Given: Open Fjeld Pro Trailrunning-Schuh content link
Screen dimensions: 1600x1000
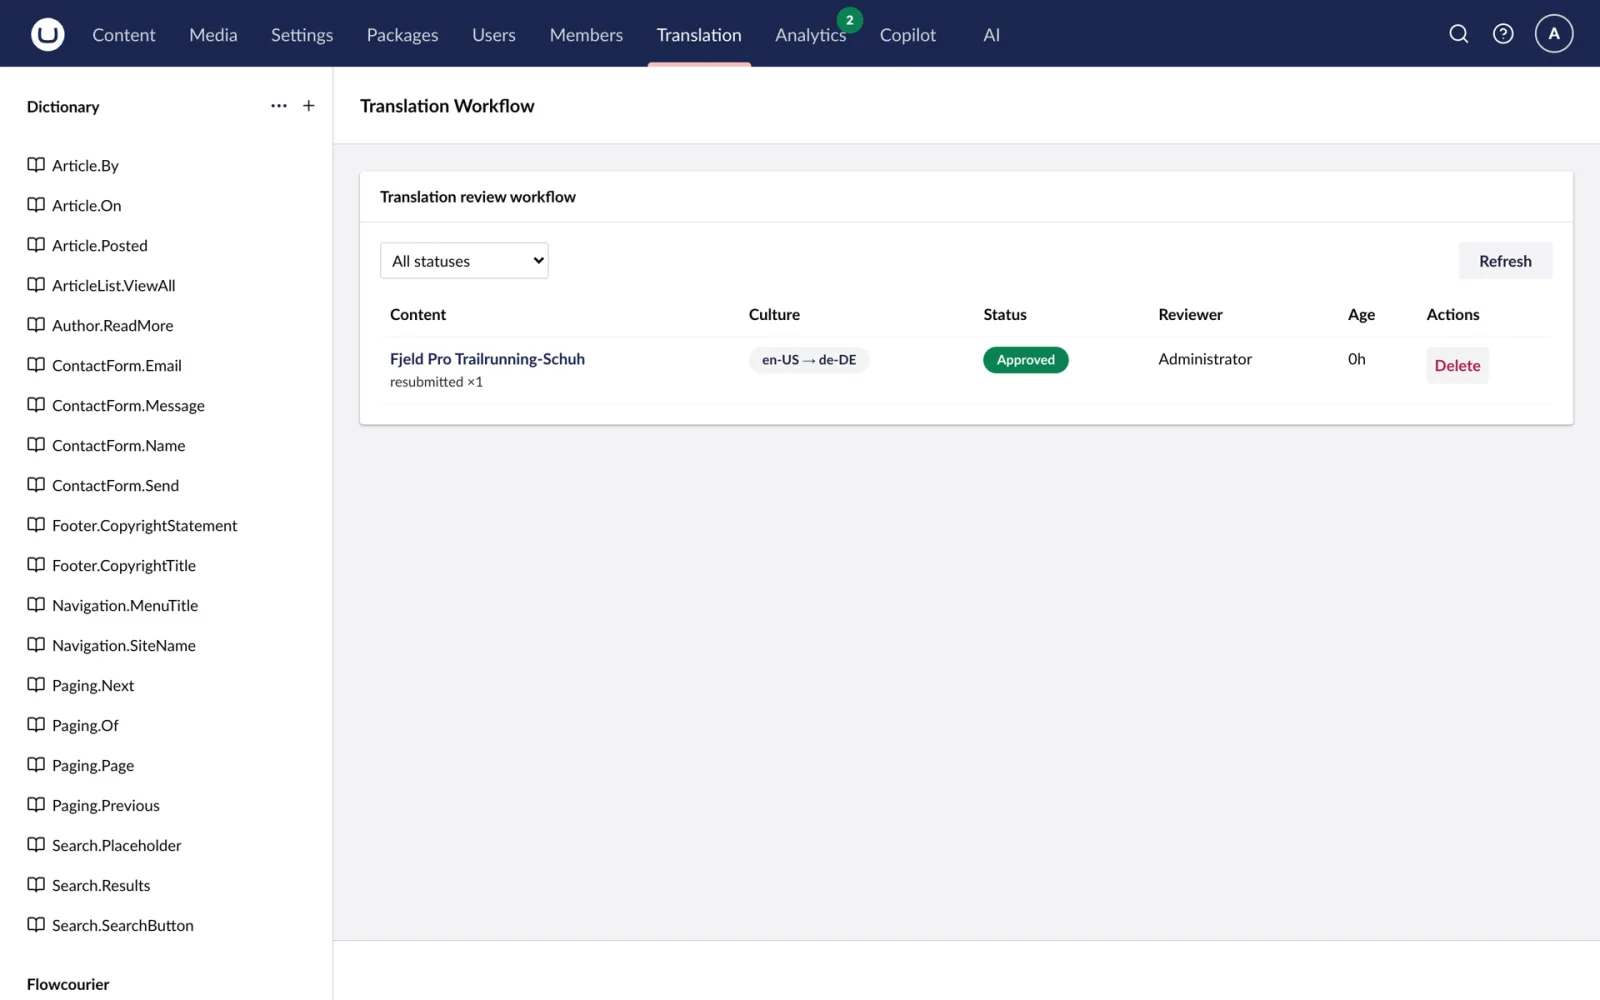Looking at the screenshot, I should [487, 359].
